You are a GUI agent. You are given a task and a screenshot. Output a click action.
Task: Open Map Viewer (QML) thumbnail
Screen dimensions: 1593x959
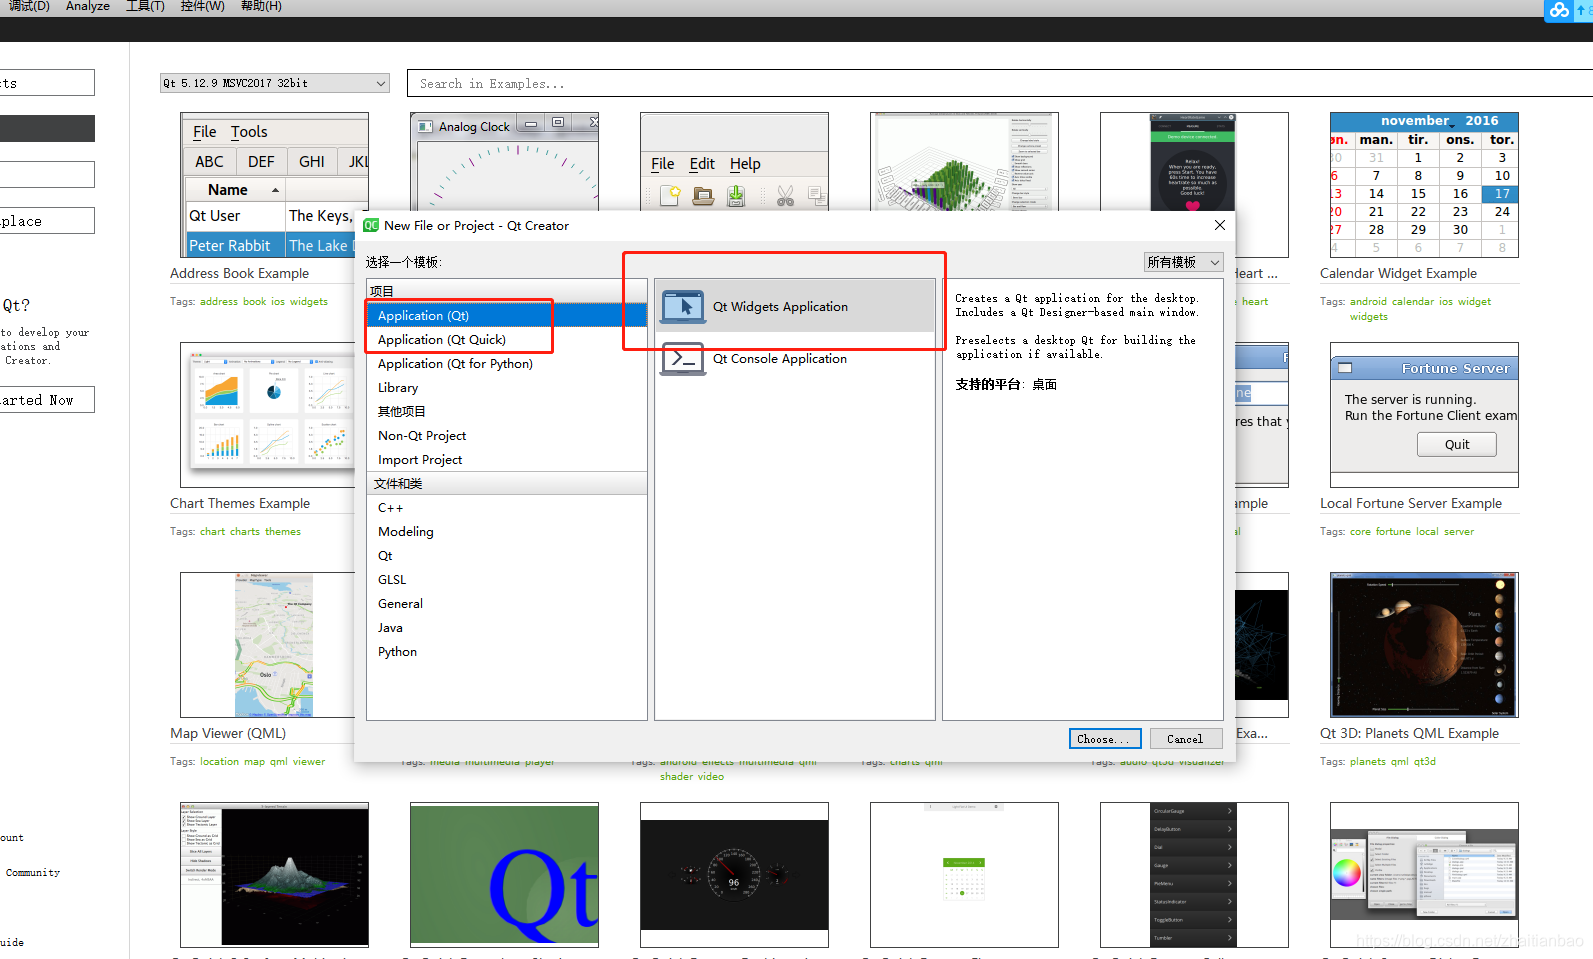[267, 645]
